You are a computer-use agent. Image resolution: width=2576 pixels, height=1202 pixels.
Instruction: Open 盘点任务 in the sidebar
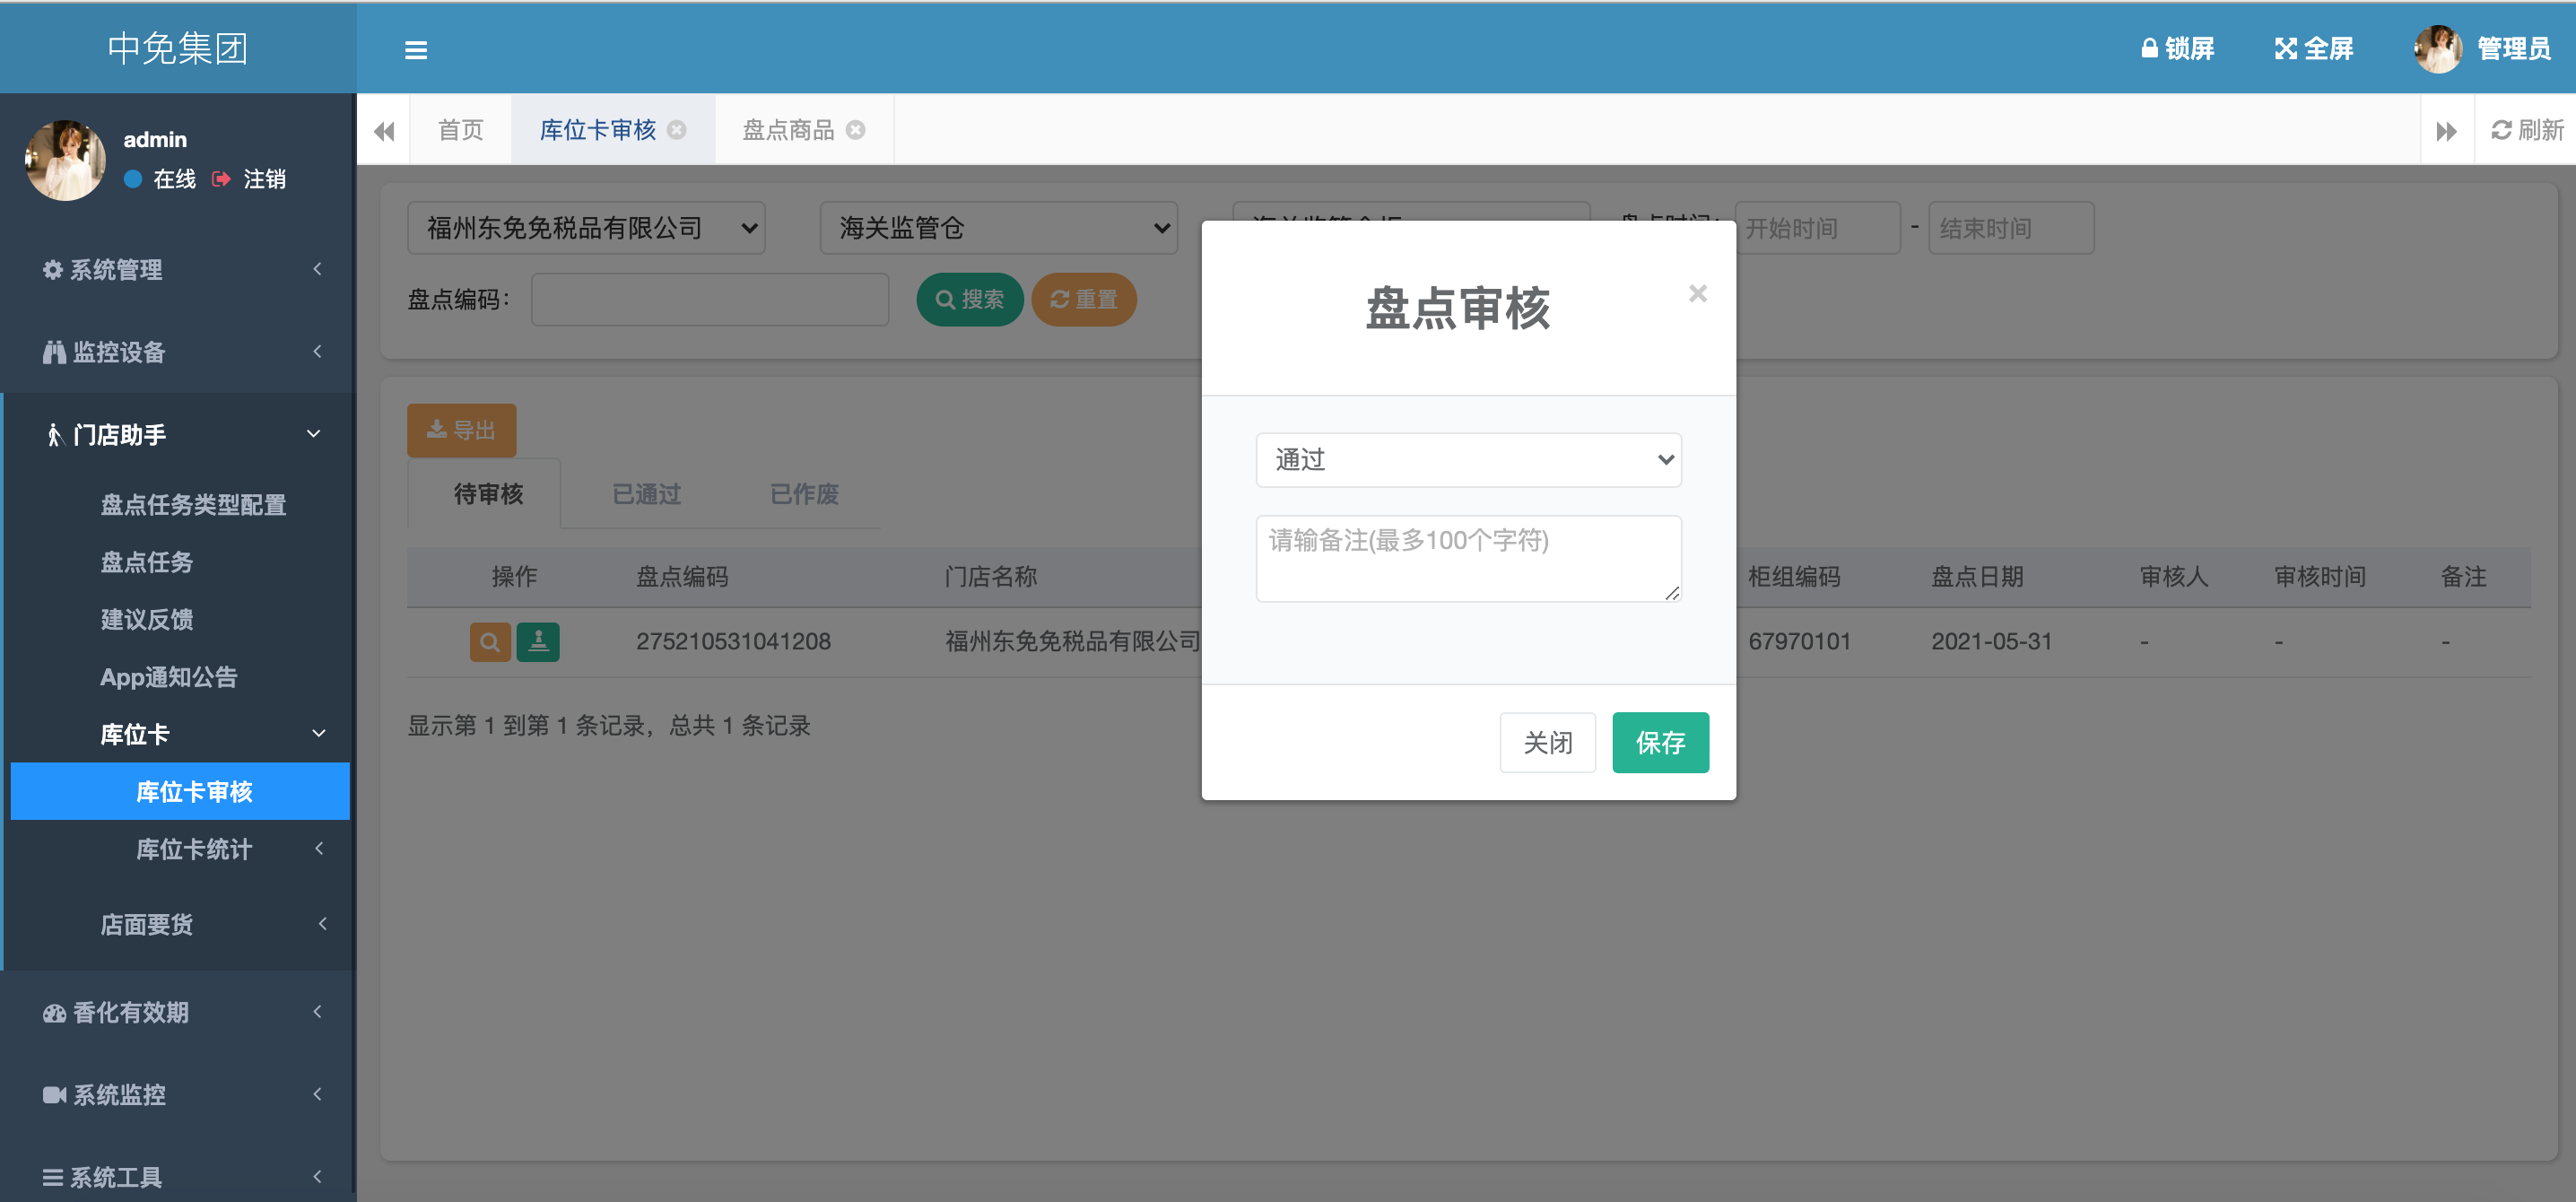[x=146, y=562]
